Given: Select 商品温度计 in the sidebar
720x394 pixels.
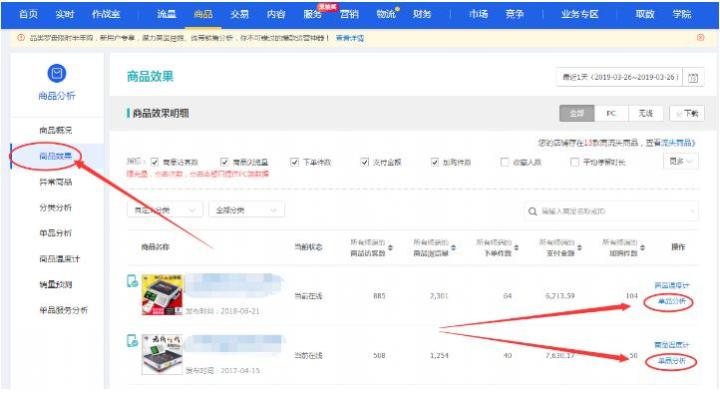Looking at the screenshot, I should click(60, 259).
